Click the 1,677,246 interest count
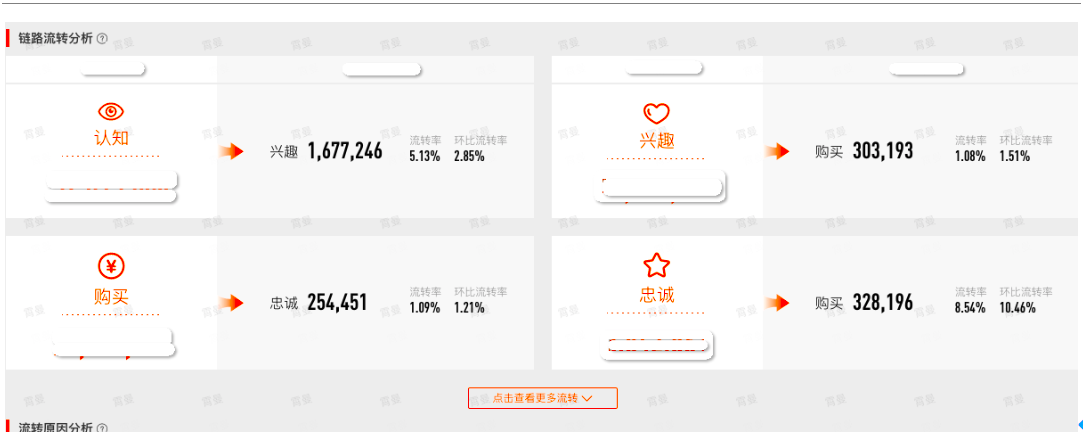Screen dimensions: 1083x436 tap(344, 151)
